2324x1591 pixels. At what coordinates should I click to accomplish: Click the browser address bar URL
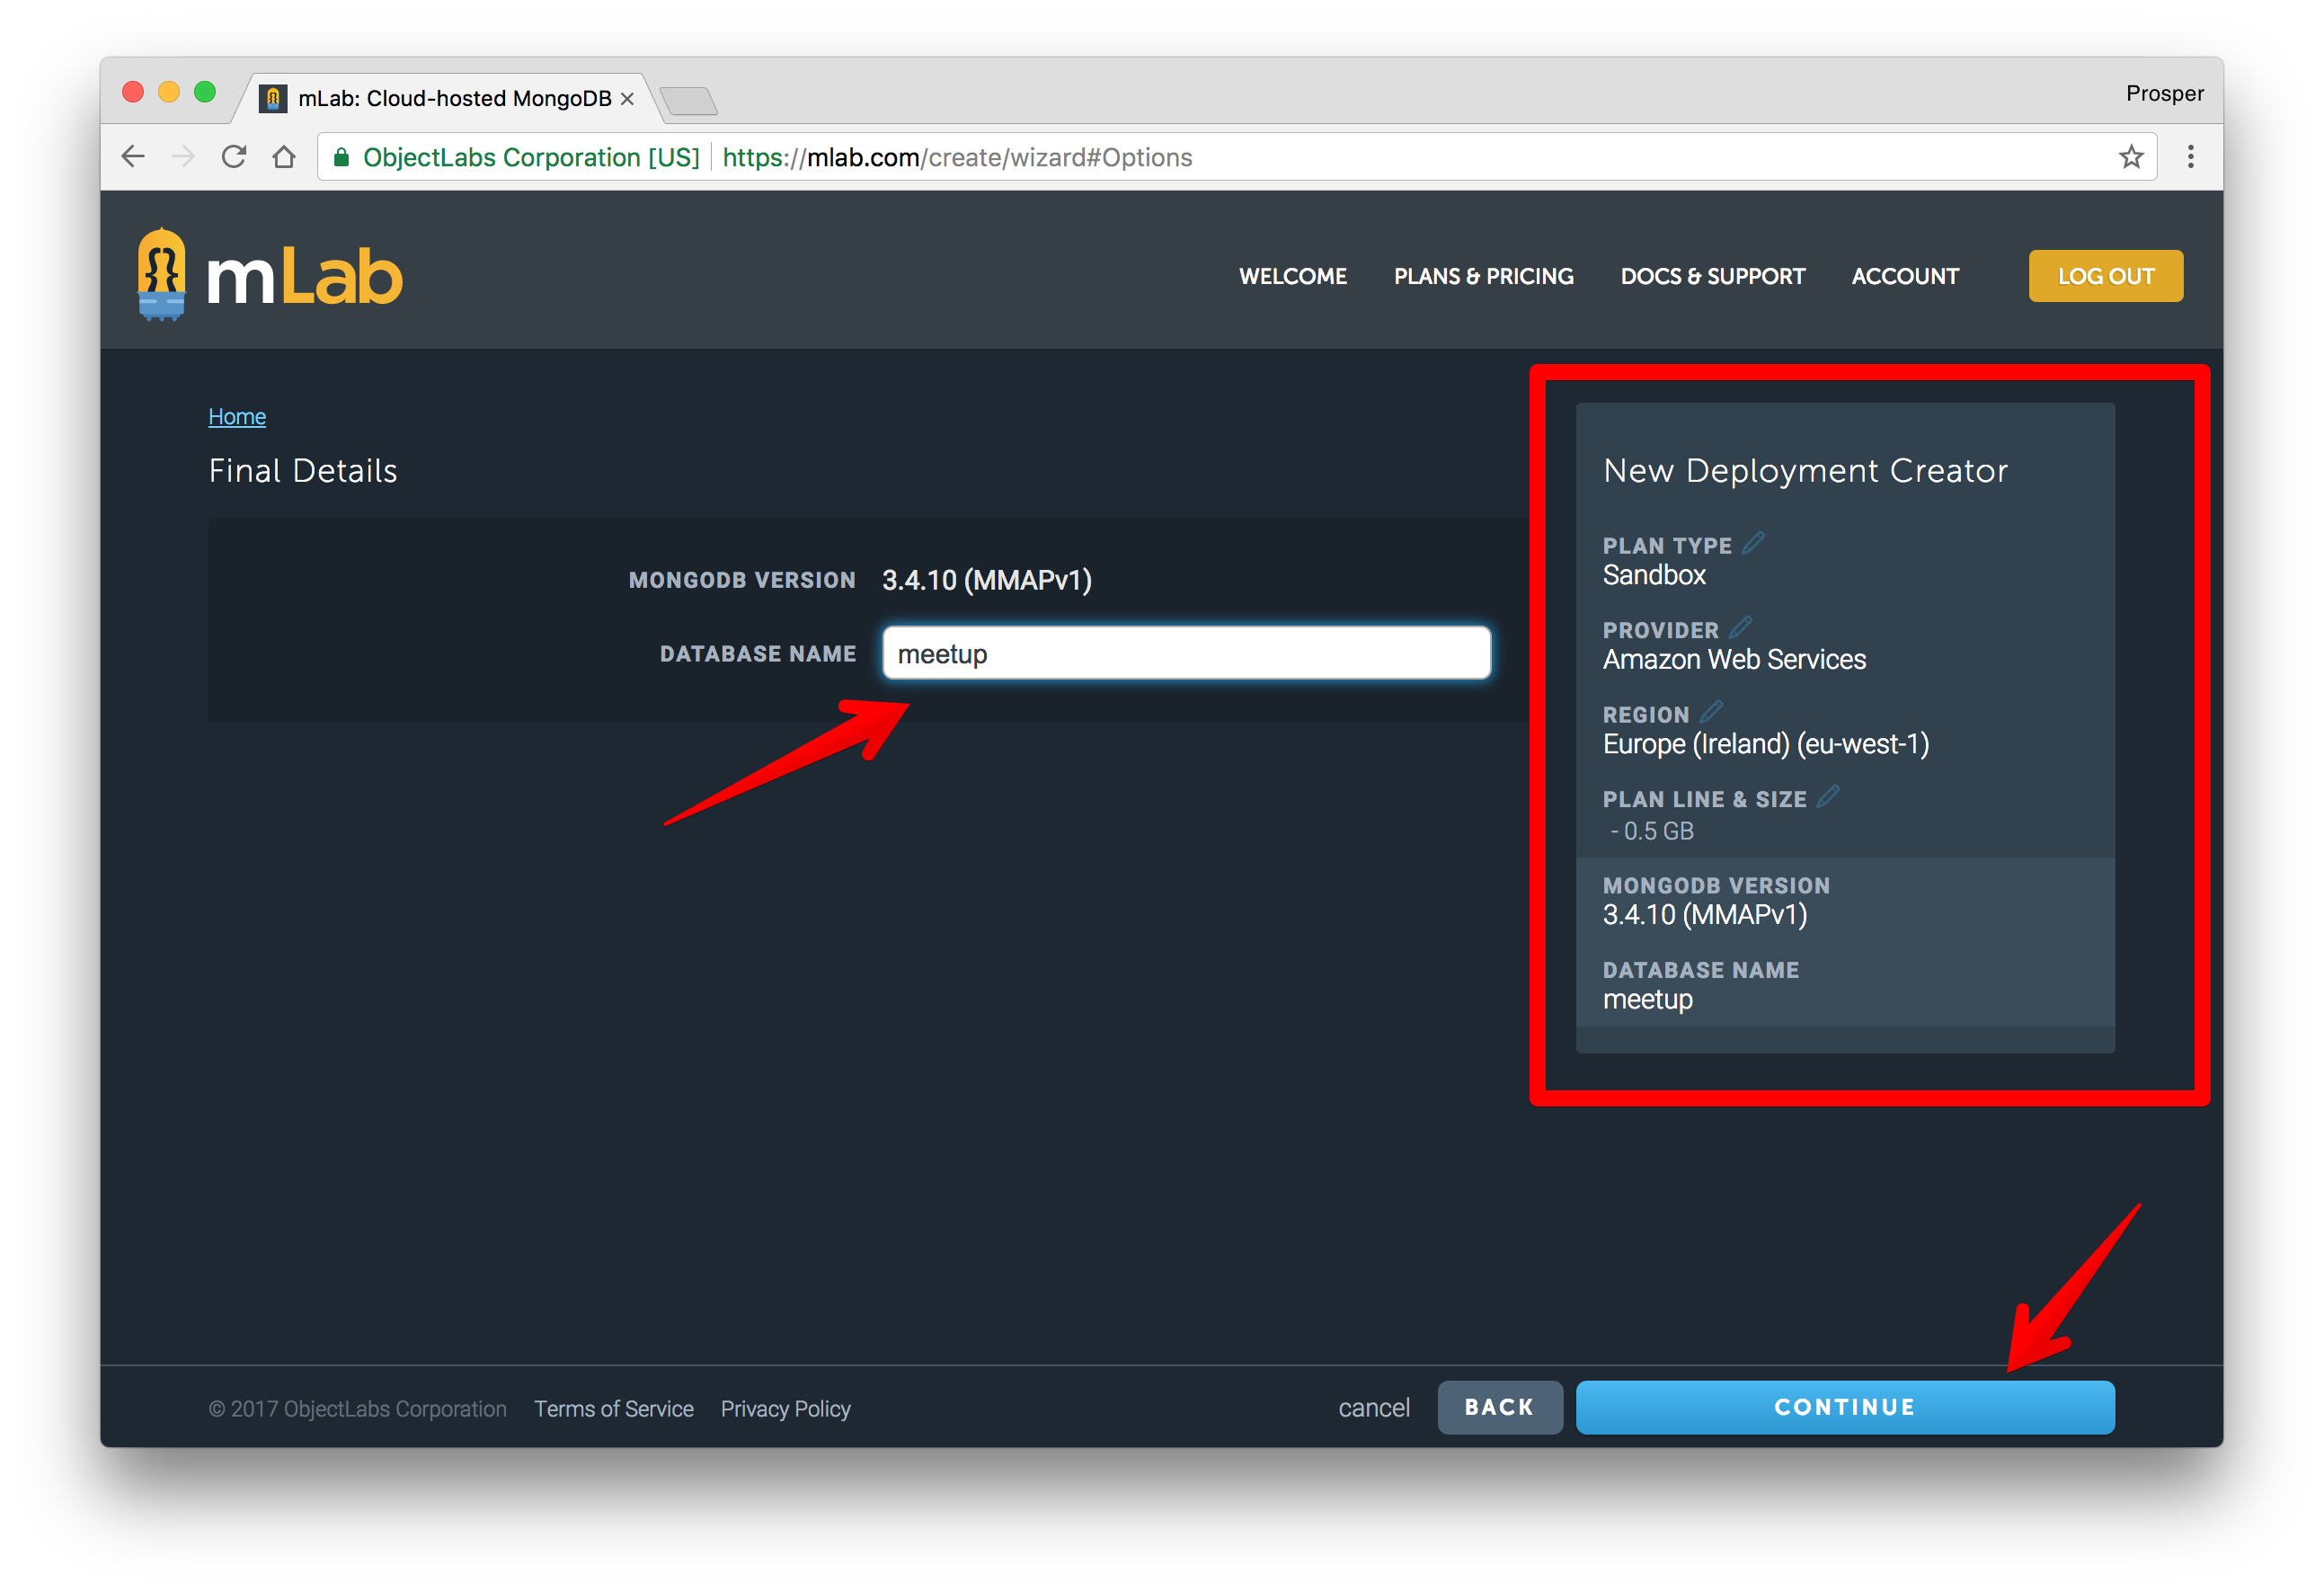[957, 157]
